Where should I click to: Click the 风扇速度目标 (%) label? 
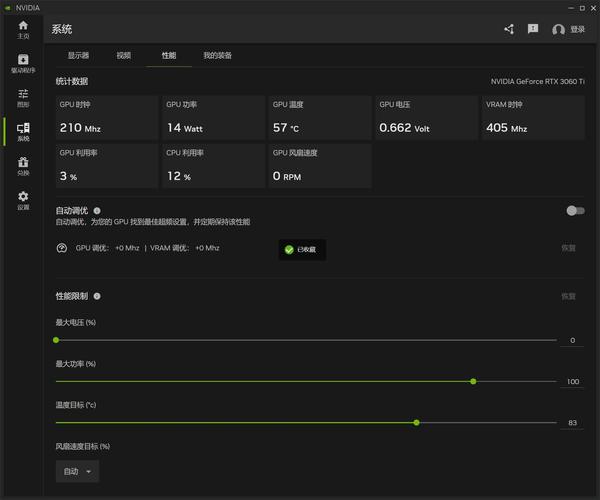83,446
